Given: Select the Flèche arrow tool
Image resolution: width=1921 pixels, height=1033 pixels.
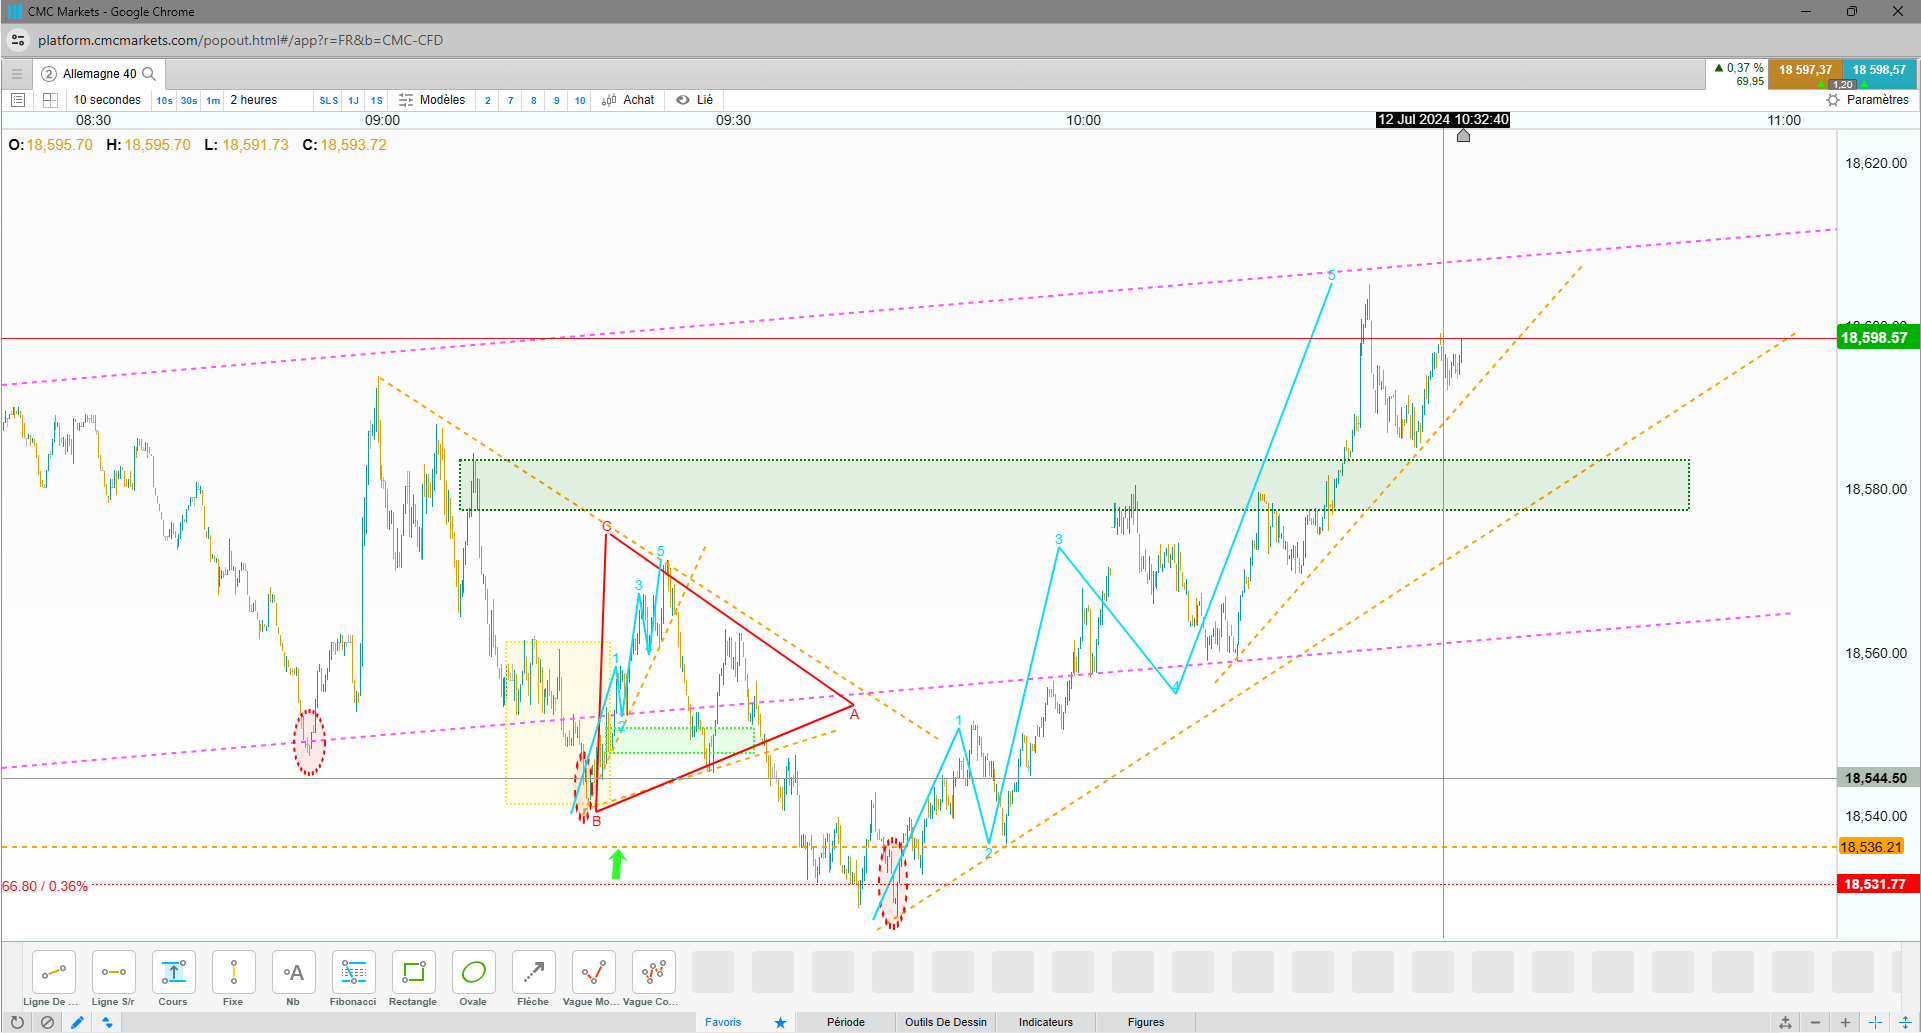Looking at the screenshot, I should coord(534,972).
